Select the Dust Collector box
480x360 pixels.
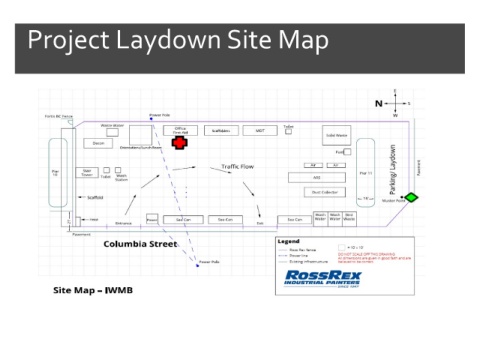[x=325, y=192]
